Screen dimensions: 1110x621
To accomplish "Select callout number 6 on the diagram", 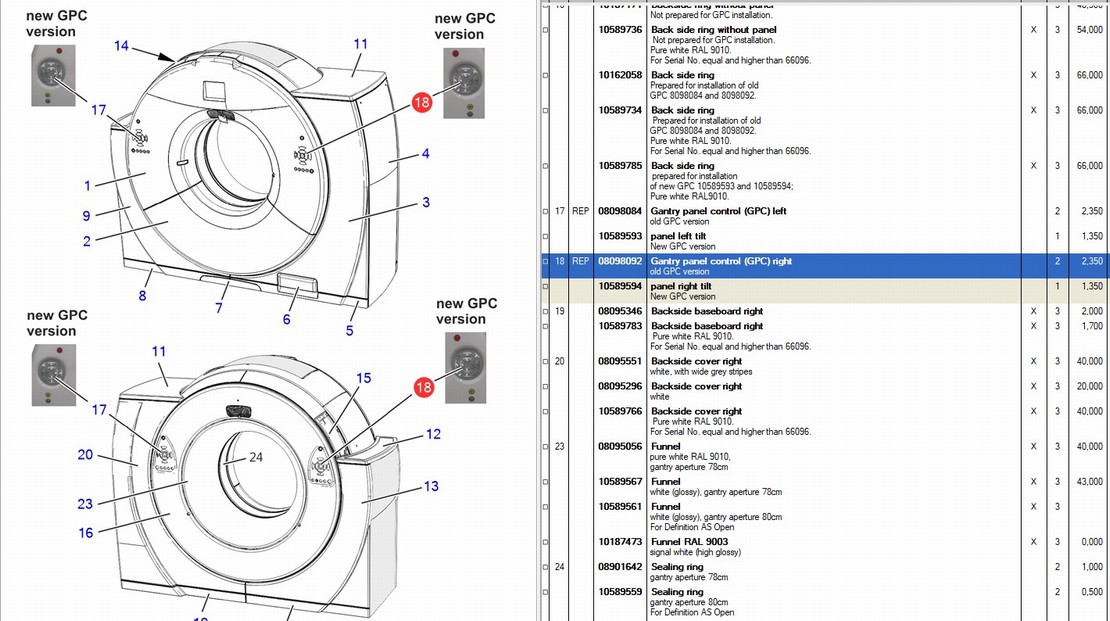I will pyautogui.click(x=287, y=319).
